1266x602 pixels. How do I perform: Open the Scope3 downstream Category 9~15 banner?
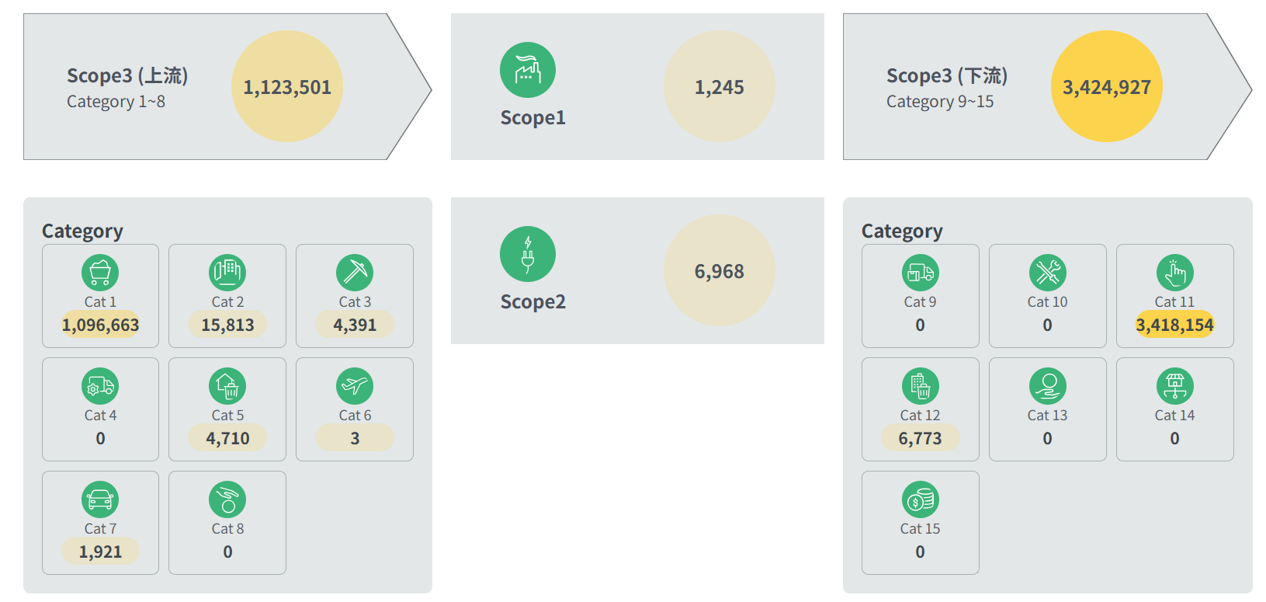[1047, 86]
